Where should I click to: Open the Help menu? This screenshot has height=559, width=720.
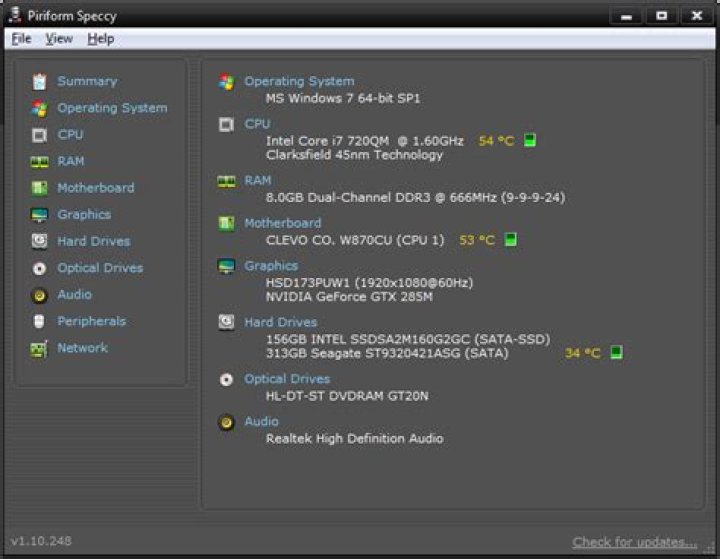coord(101,39)
